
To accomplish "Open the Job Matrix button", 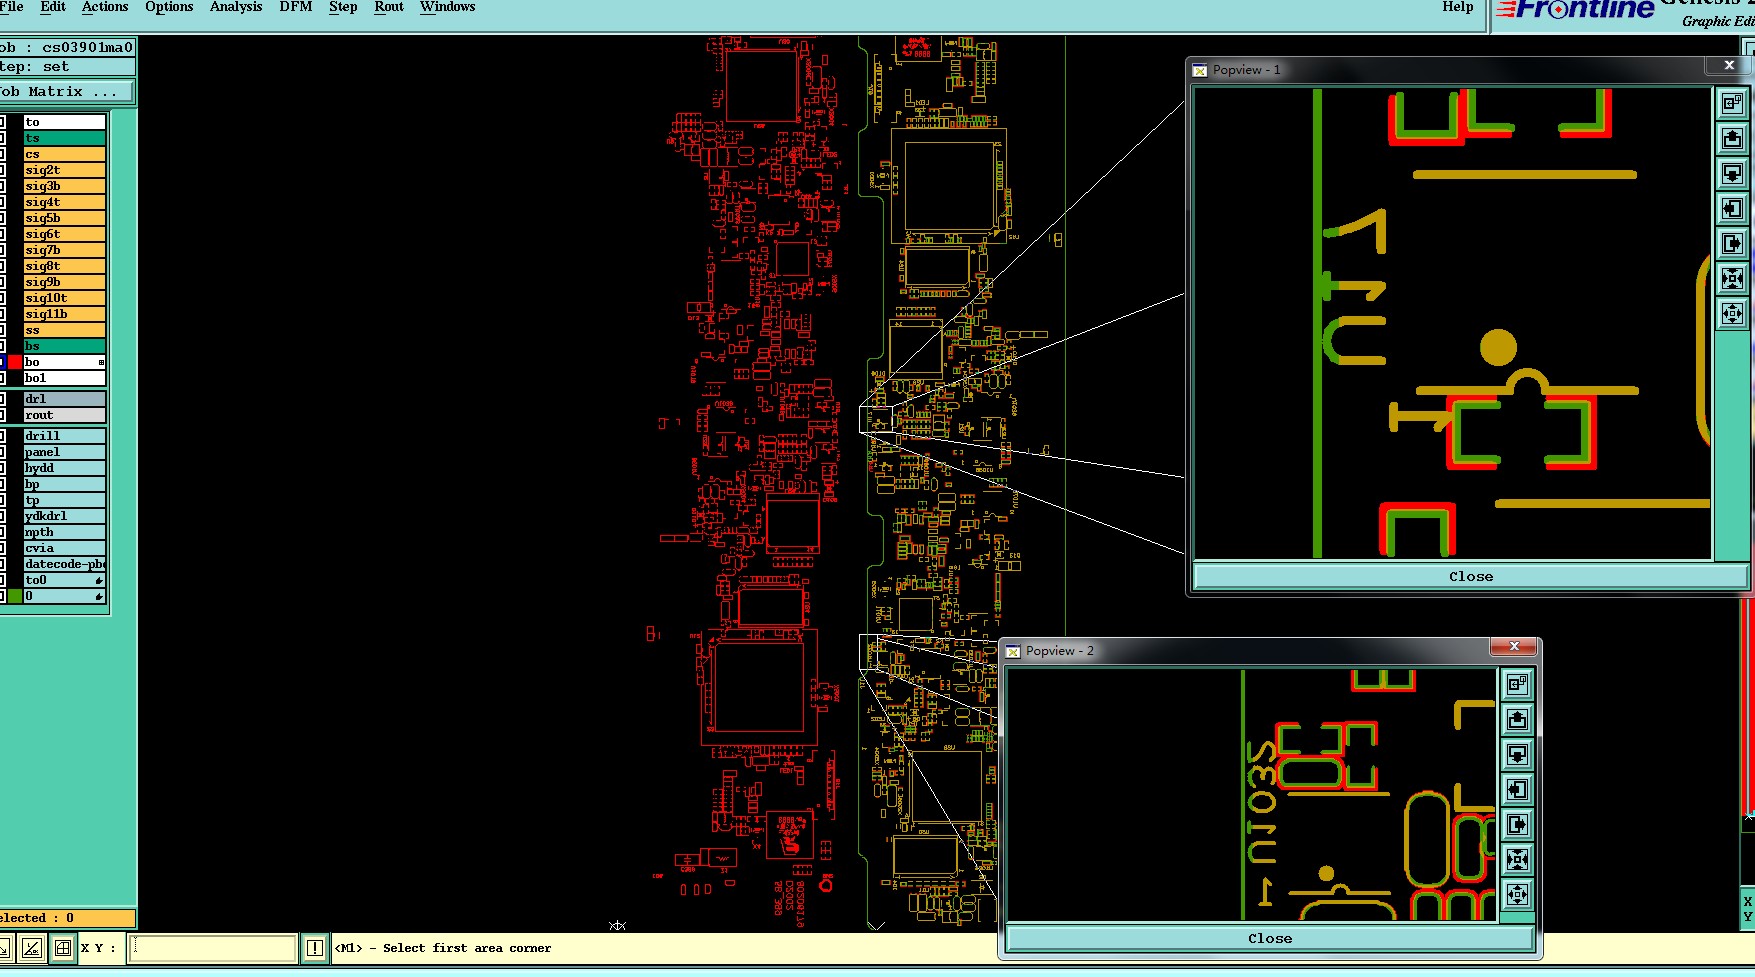I will point(66,91).
